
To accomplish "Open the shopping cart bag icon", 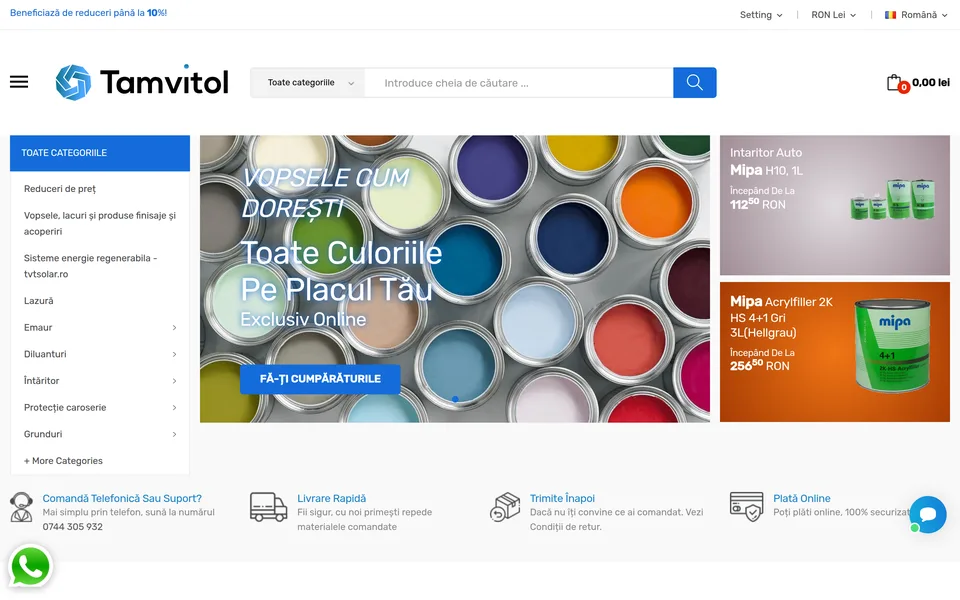I will coord(894,83).
